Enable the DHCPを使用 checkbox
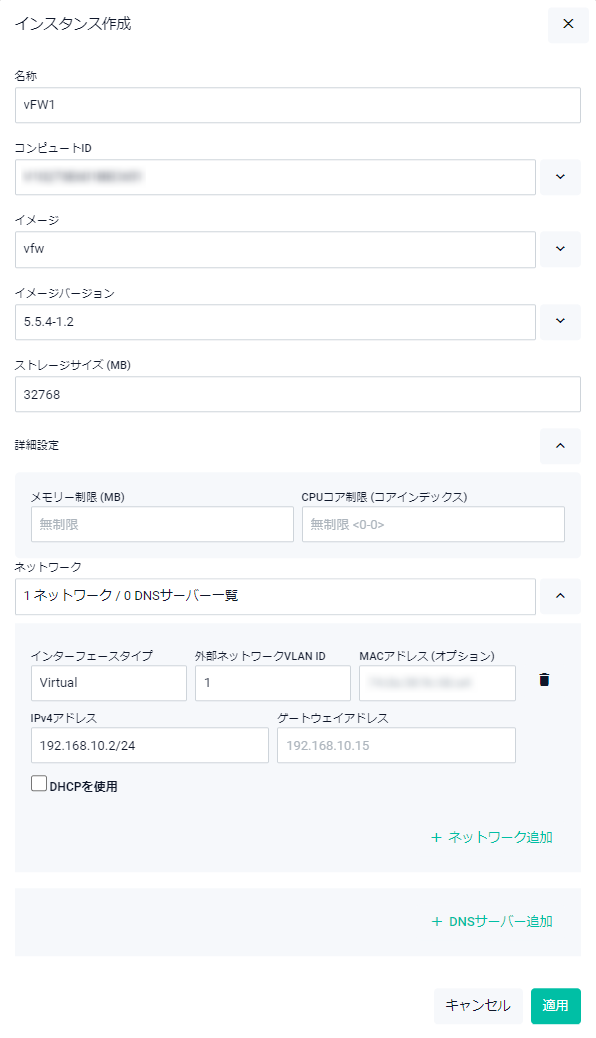596x1038 pixels. tap(39, 784)
